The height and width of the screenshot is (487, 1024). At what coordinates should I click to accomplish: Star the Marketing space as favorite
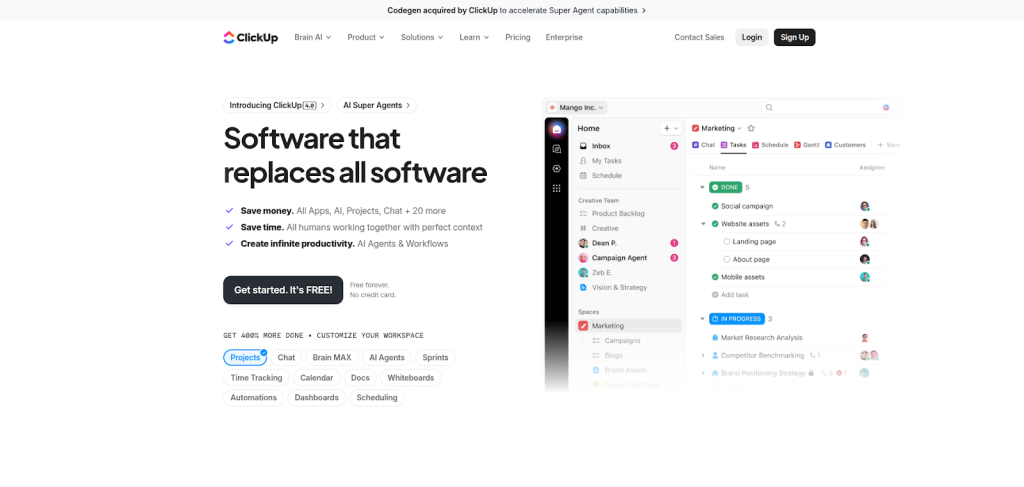(751, 128)
